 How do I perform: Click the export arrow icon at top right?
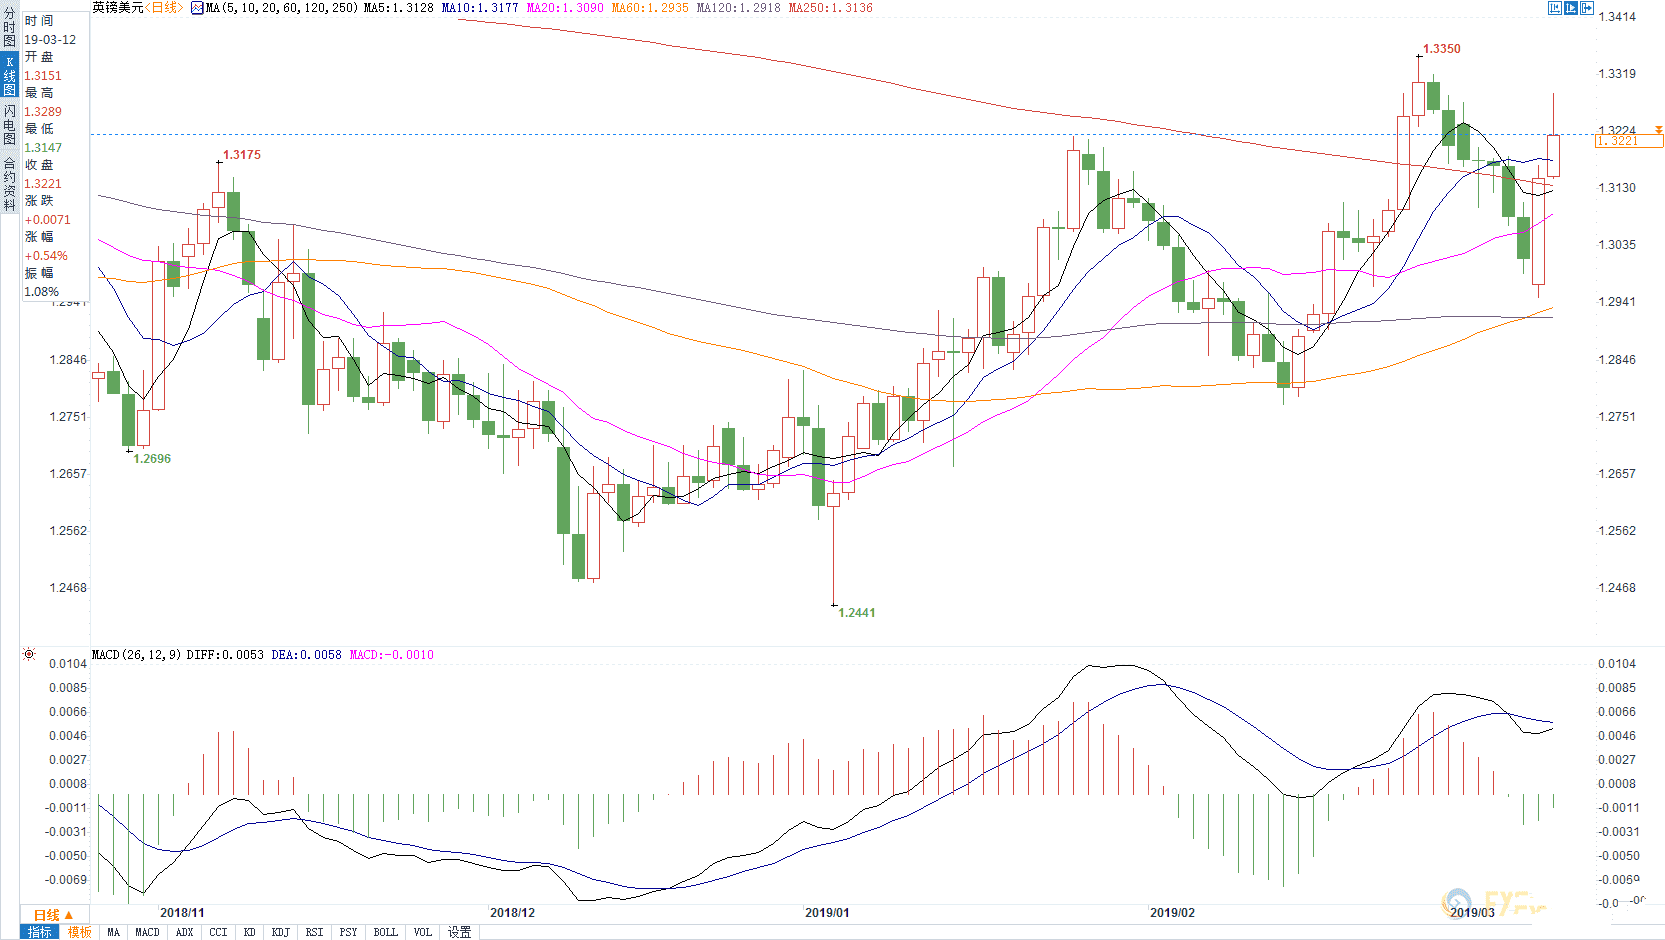1587,8
